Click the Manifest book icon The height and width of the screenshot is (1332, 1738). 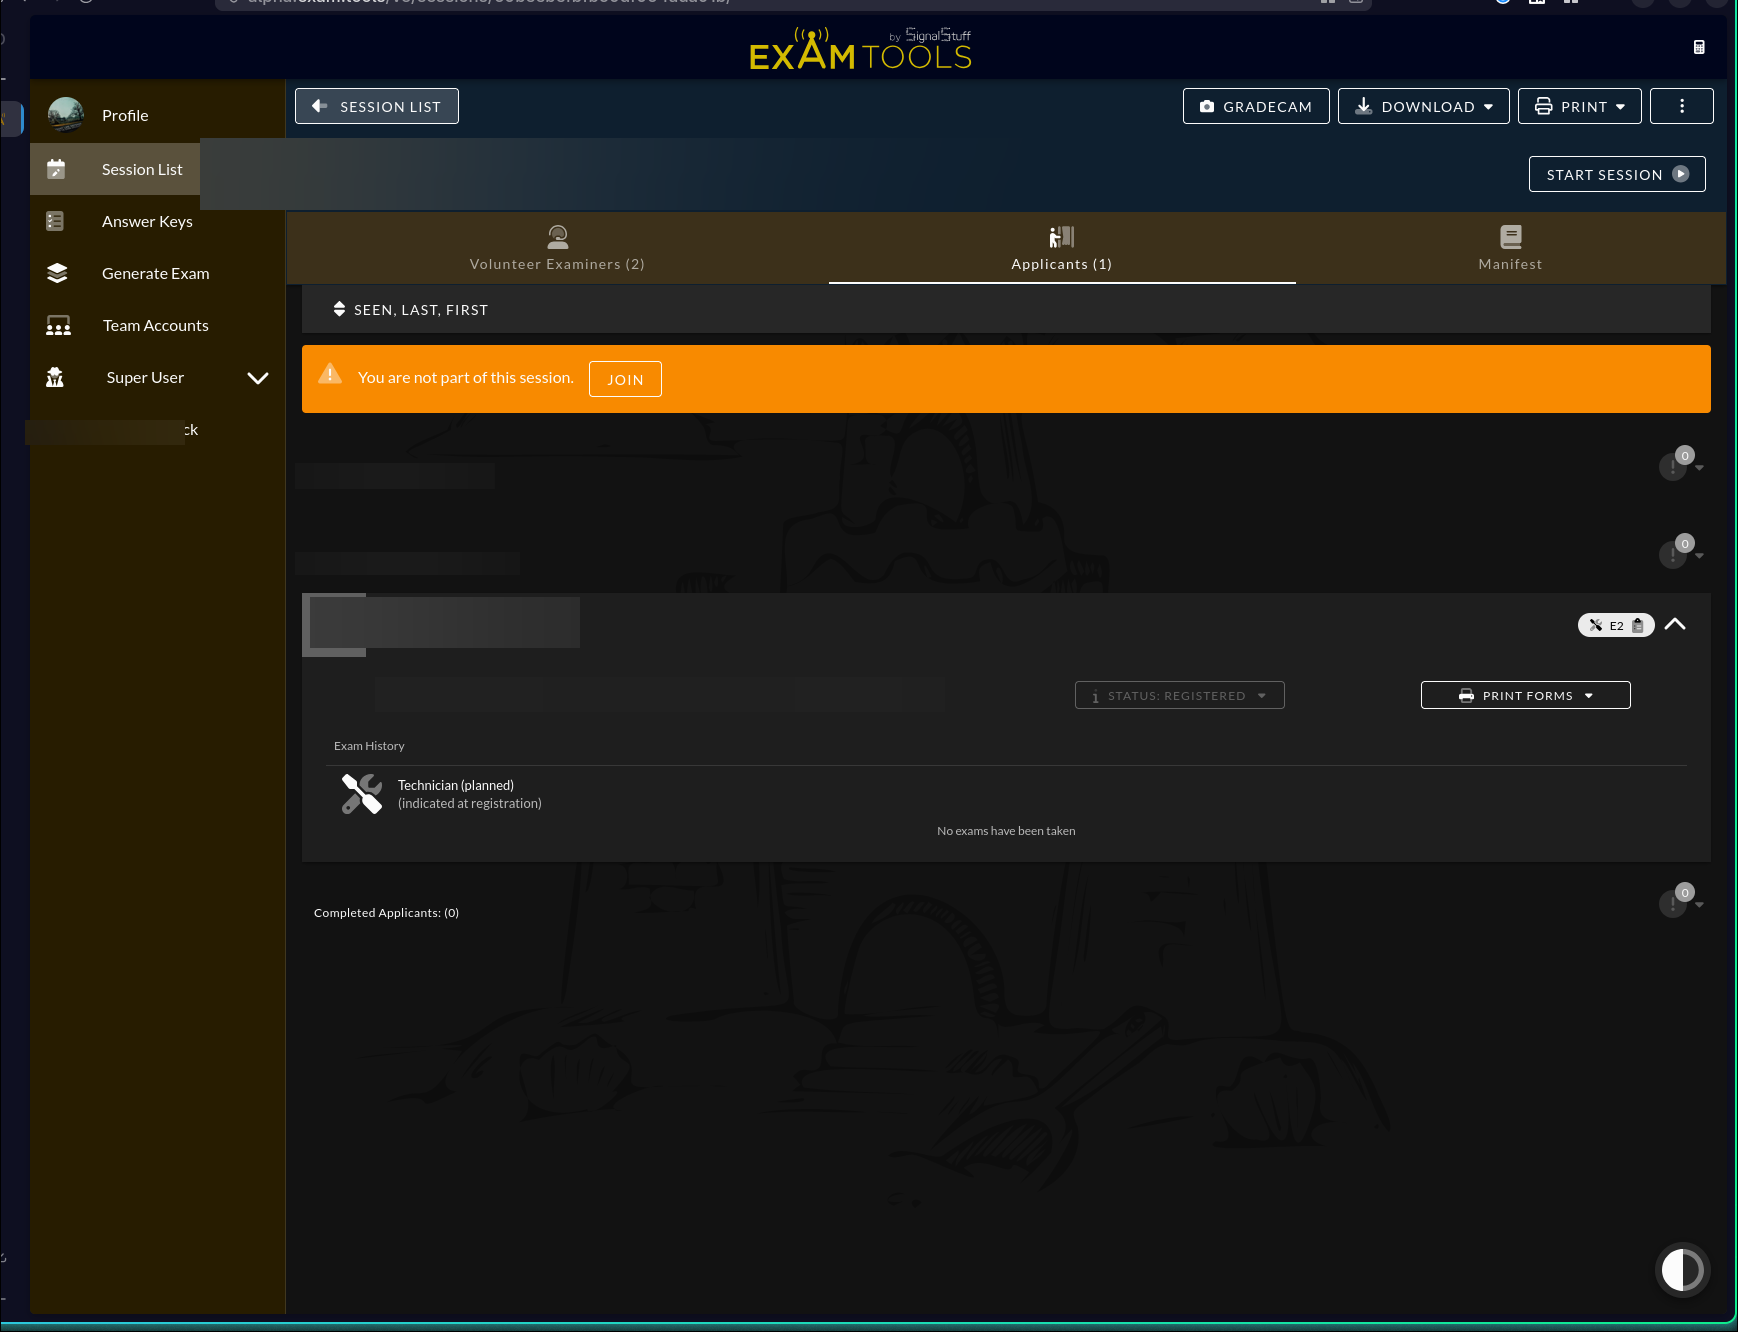[1511, 237]
